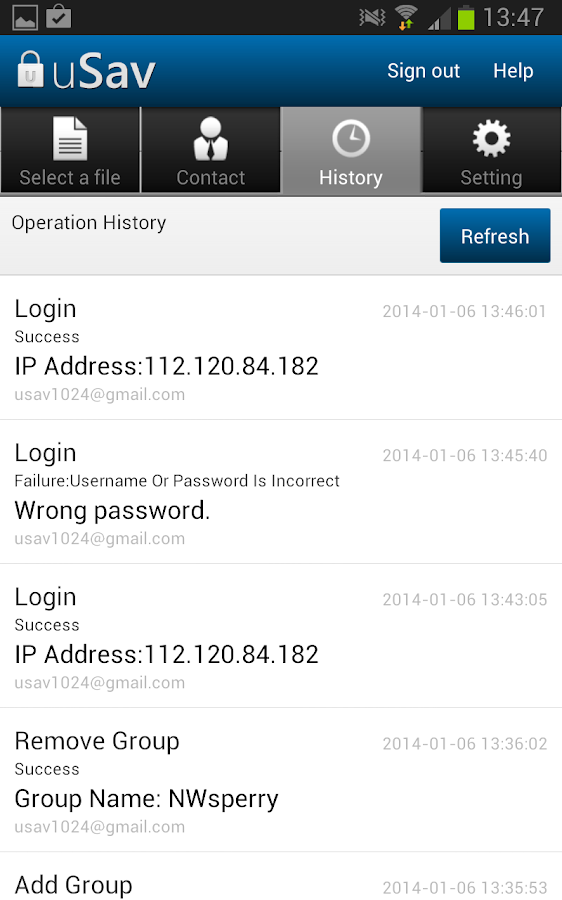Click the Sign out link
The width and height of the screenshot is (562, 900).
(424, 71)
